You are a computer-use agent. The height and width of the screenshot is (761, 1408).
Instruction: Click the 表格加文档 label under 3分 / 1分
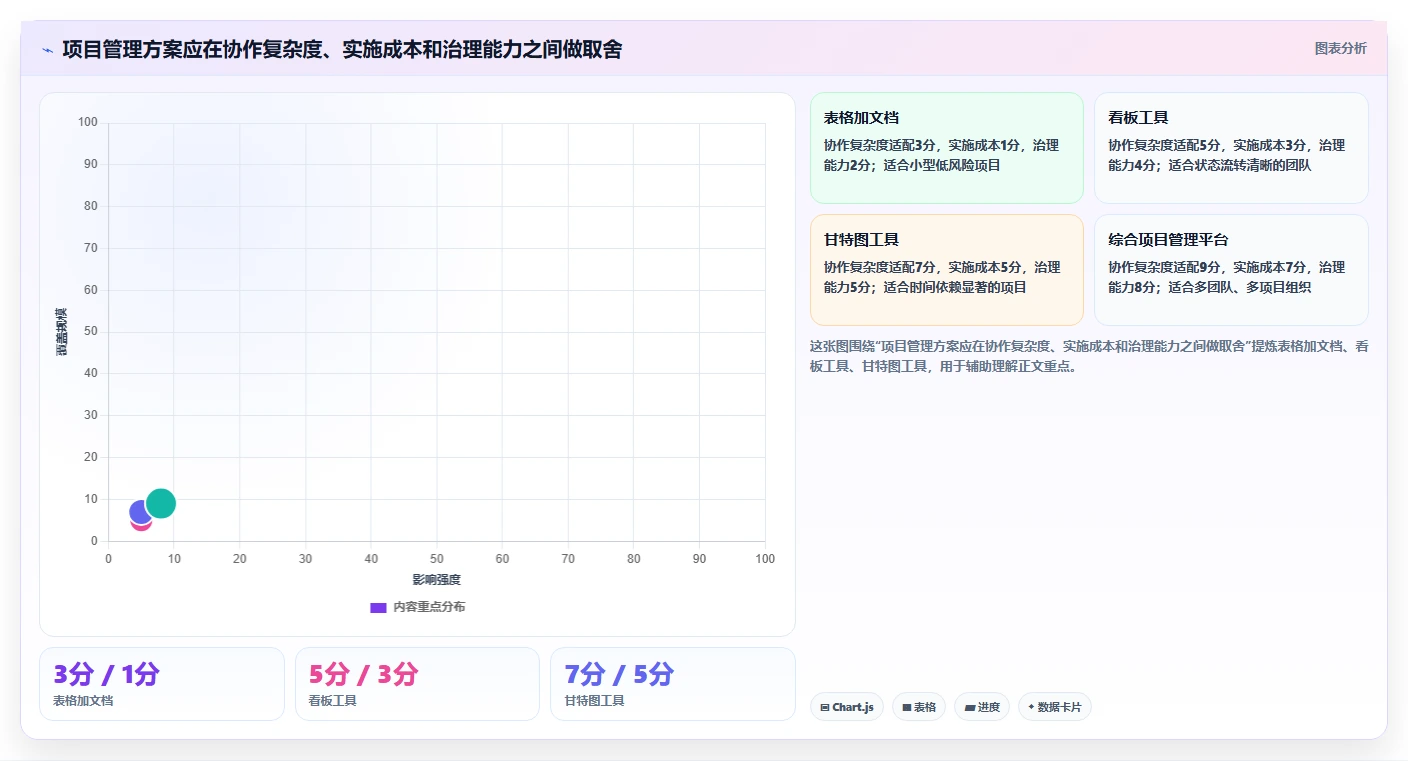(x=84, y=701)
